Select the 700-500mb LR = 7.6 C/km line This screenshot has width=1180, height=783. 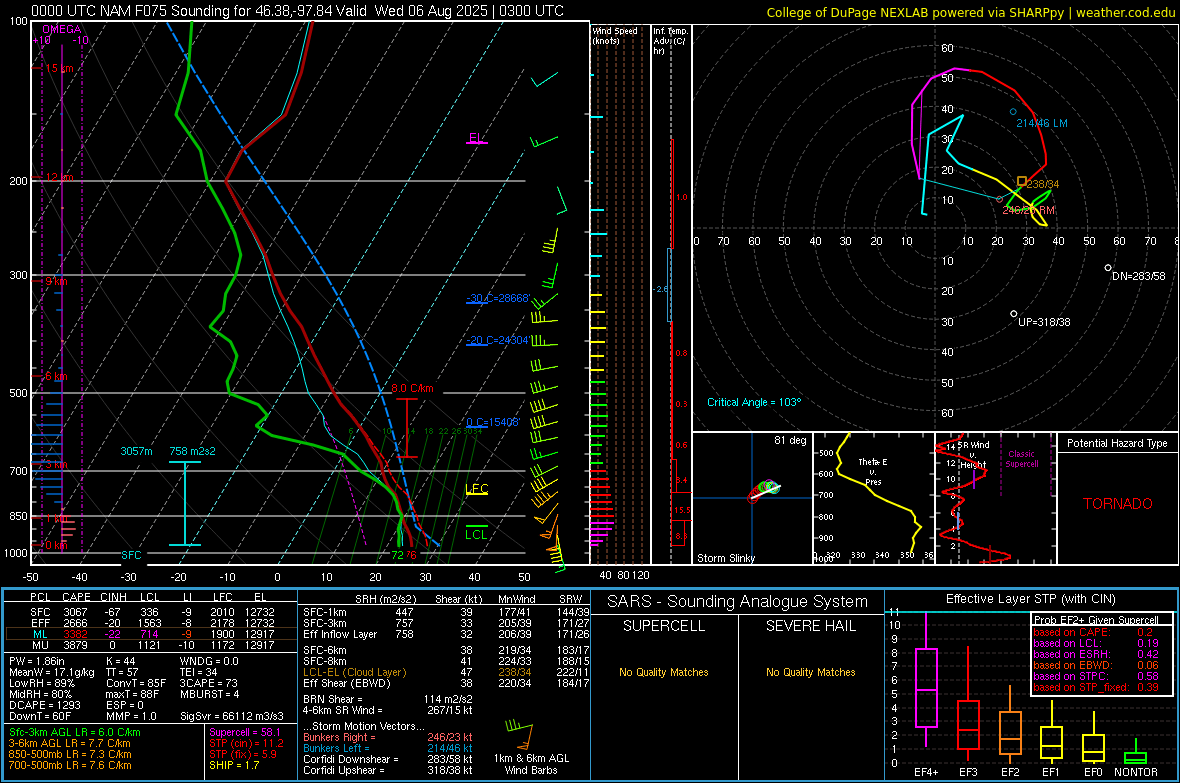[x=70, y=765]
